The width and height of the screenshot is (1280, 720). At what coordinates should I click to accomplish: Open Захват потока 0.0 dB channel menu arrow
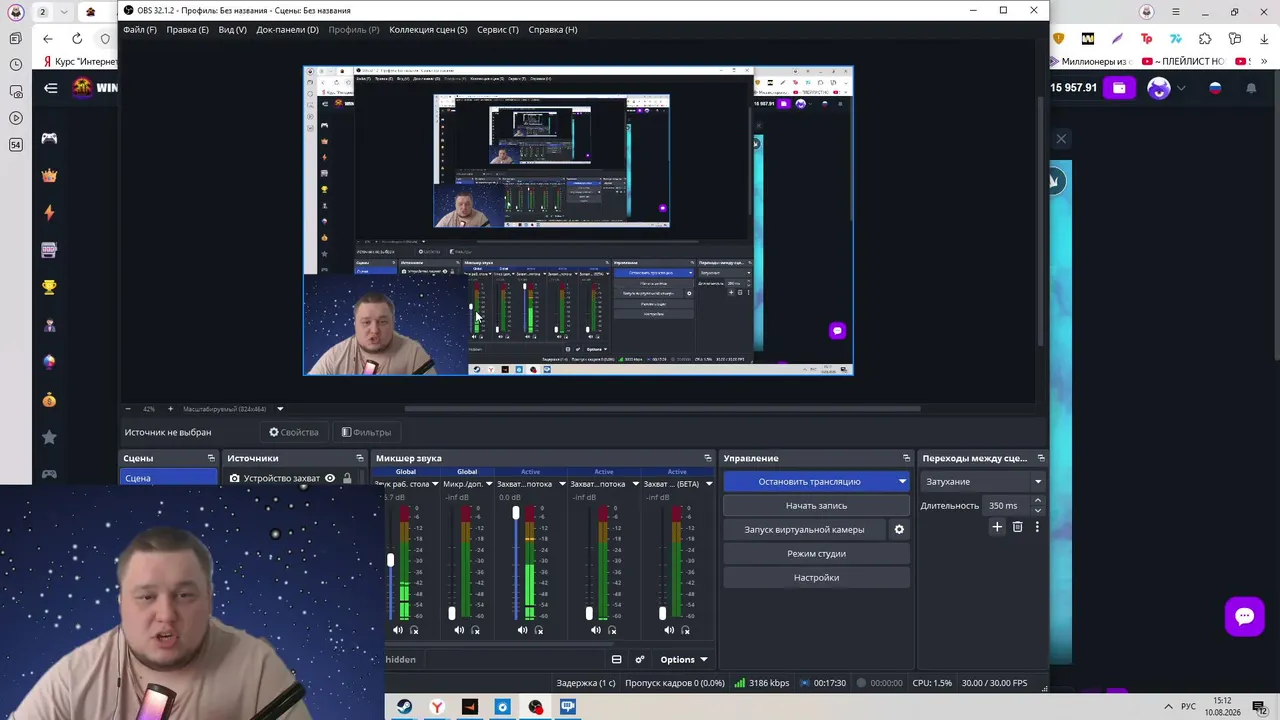(x=562, y=484)
